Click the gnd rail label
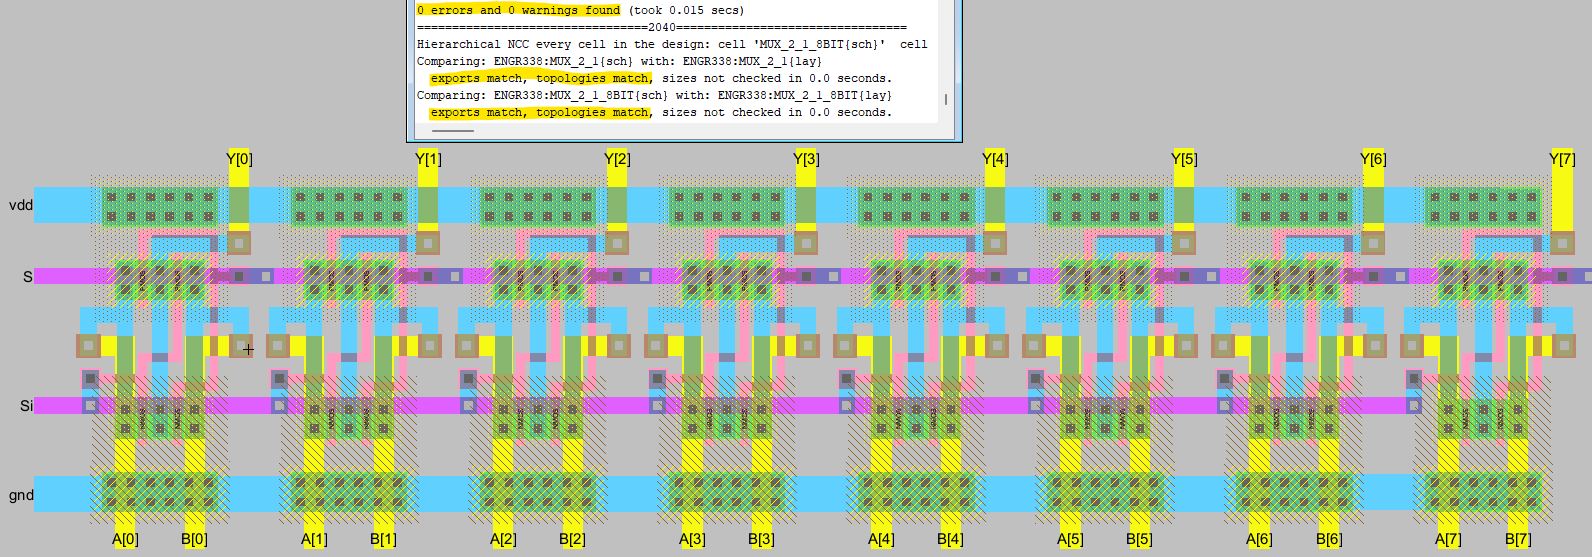The height and width of the screenshot is (557, 1592). point(21,495)
